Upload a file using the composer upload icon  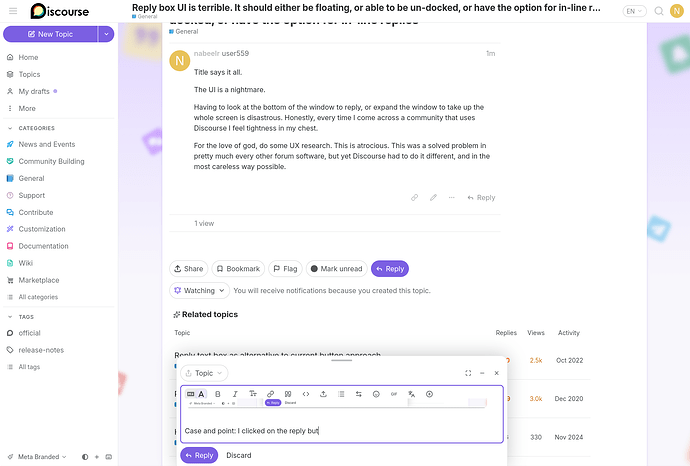[x=323, y=394]
